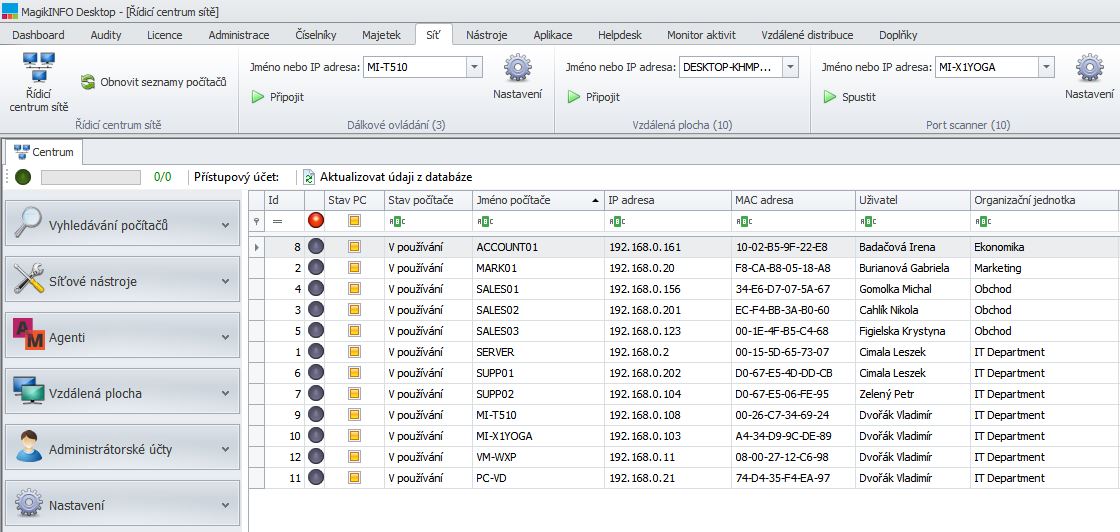Click filter operator icon under IP adresa
Viewport: 1120px width, 532px height.
[616, 221]
